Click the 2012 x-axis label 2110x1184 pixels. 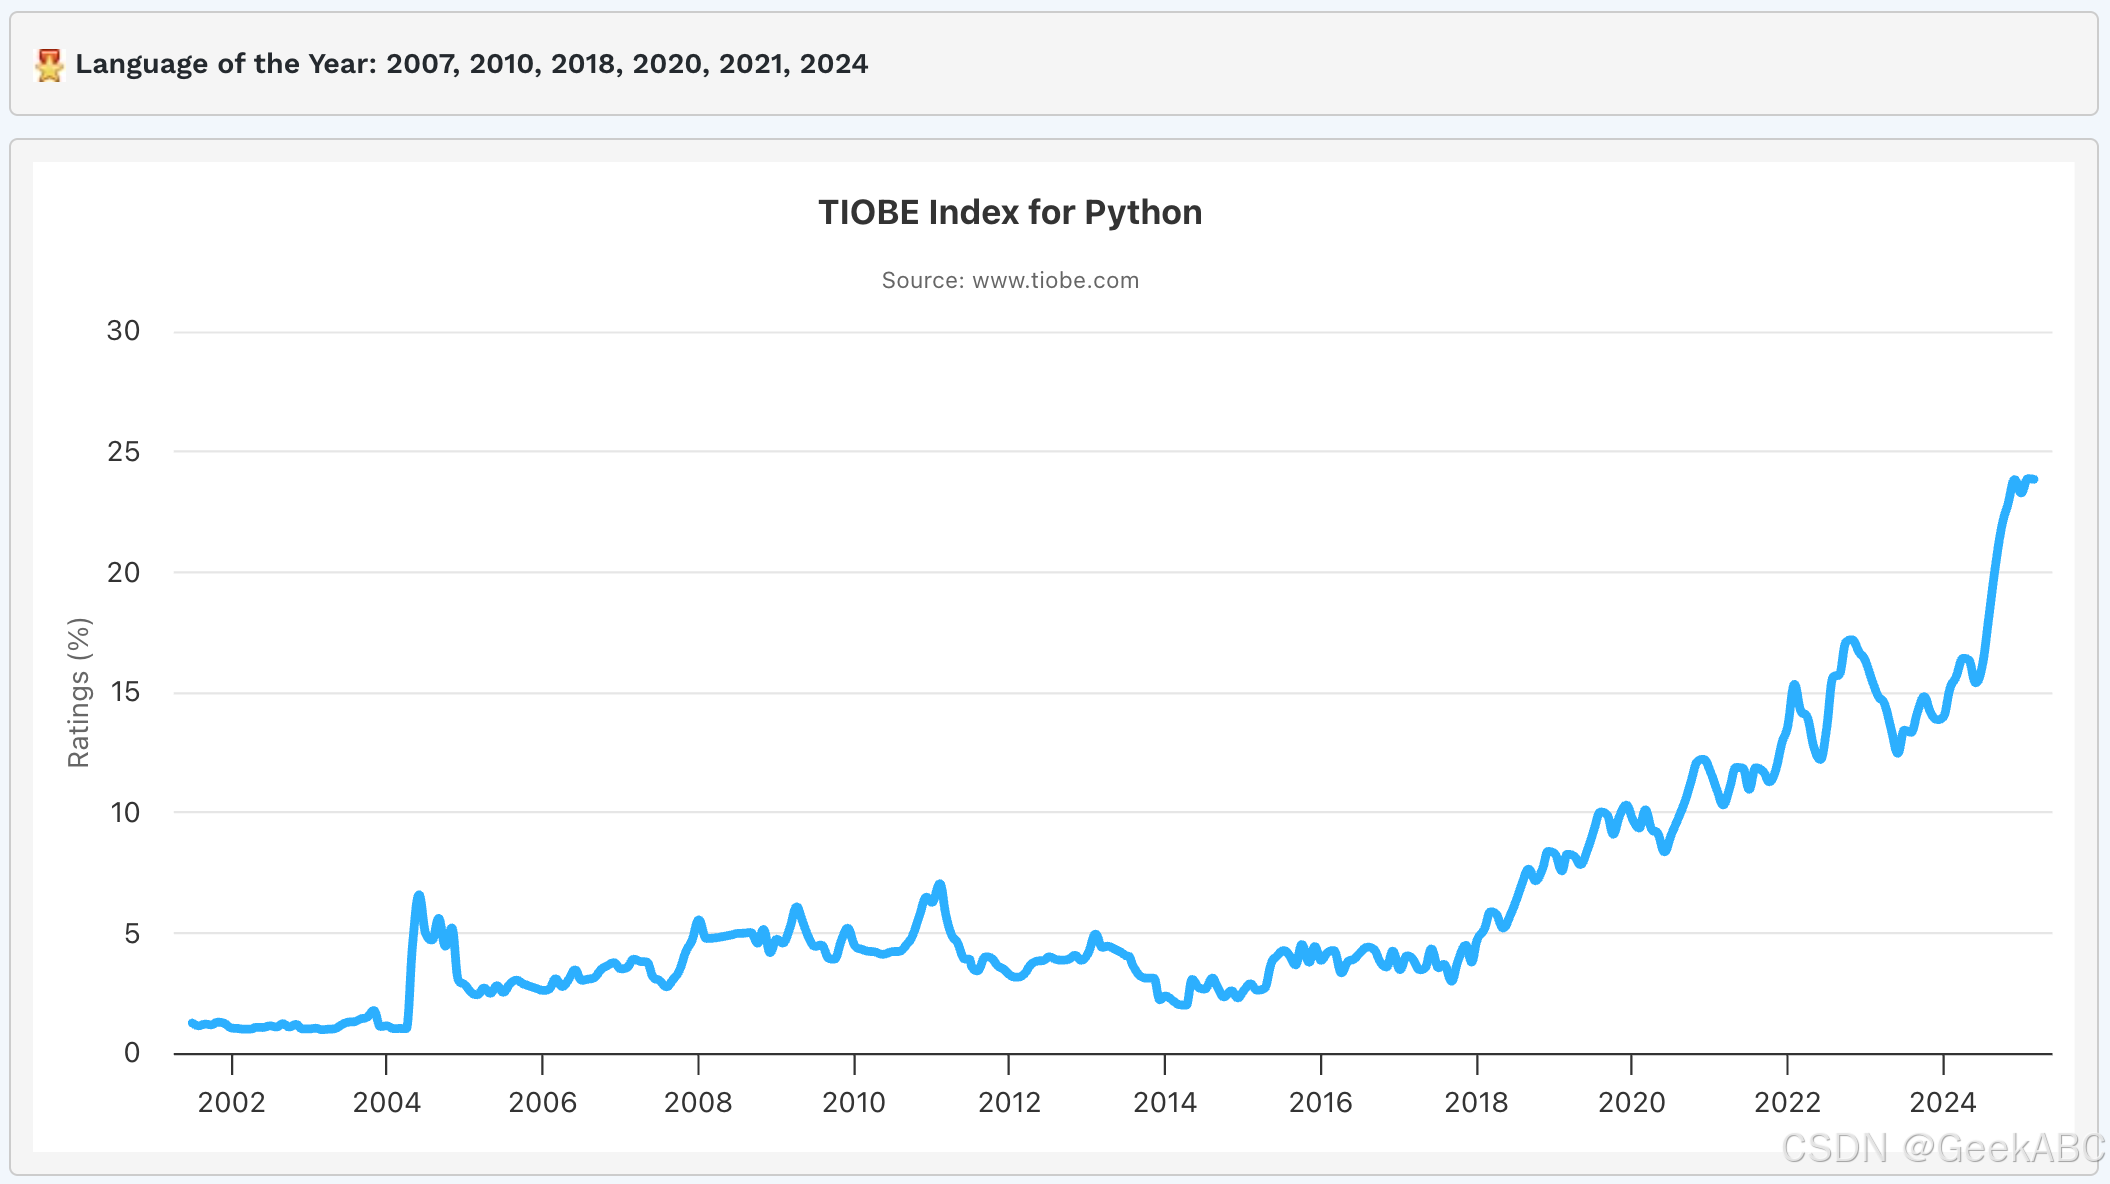[1009, 1102]
